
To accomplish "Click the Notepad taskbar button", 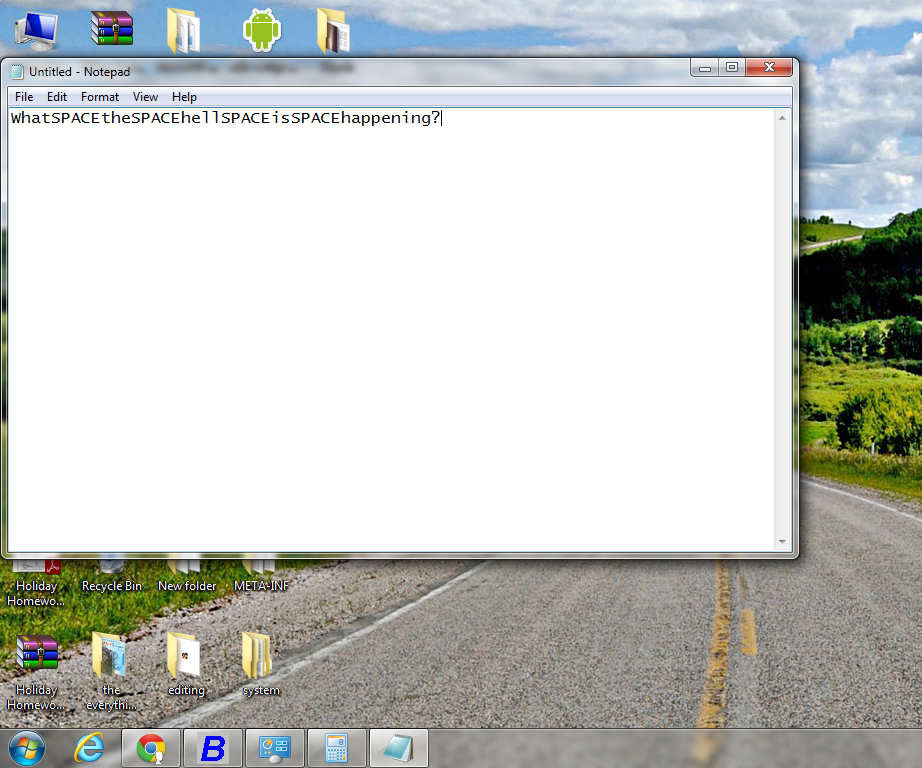I will pyautogui.click(x=399, y=749).
